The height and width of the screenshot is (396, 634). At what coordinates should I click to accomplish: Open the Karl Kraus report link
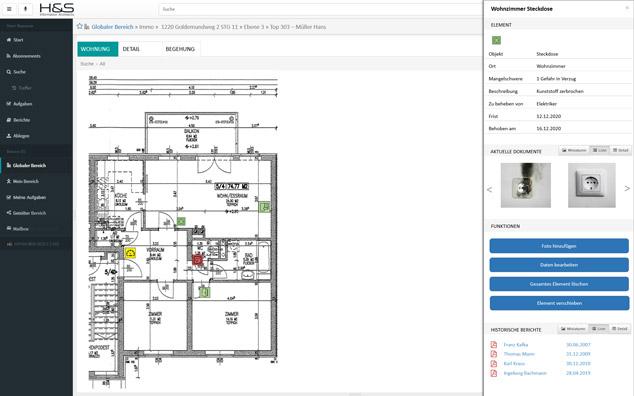pos(514,364)
